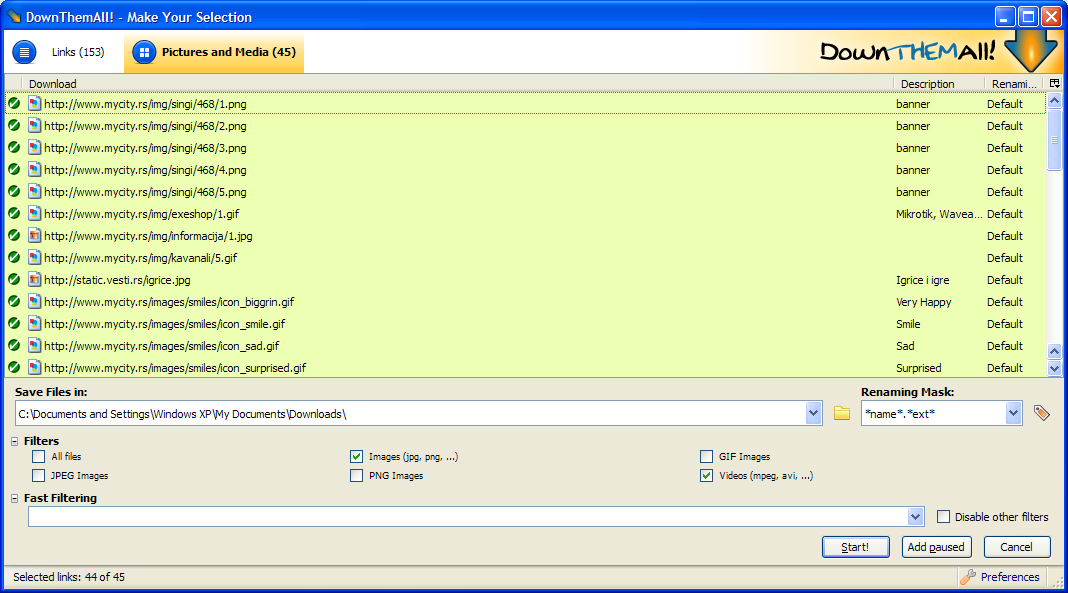This screenshot has height=593, width=1068.
Task: Click file type icon of informacija/1.jpg
Action: [35, 236]
